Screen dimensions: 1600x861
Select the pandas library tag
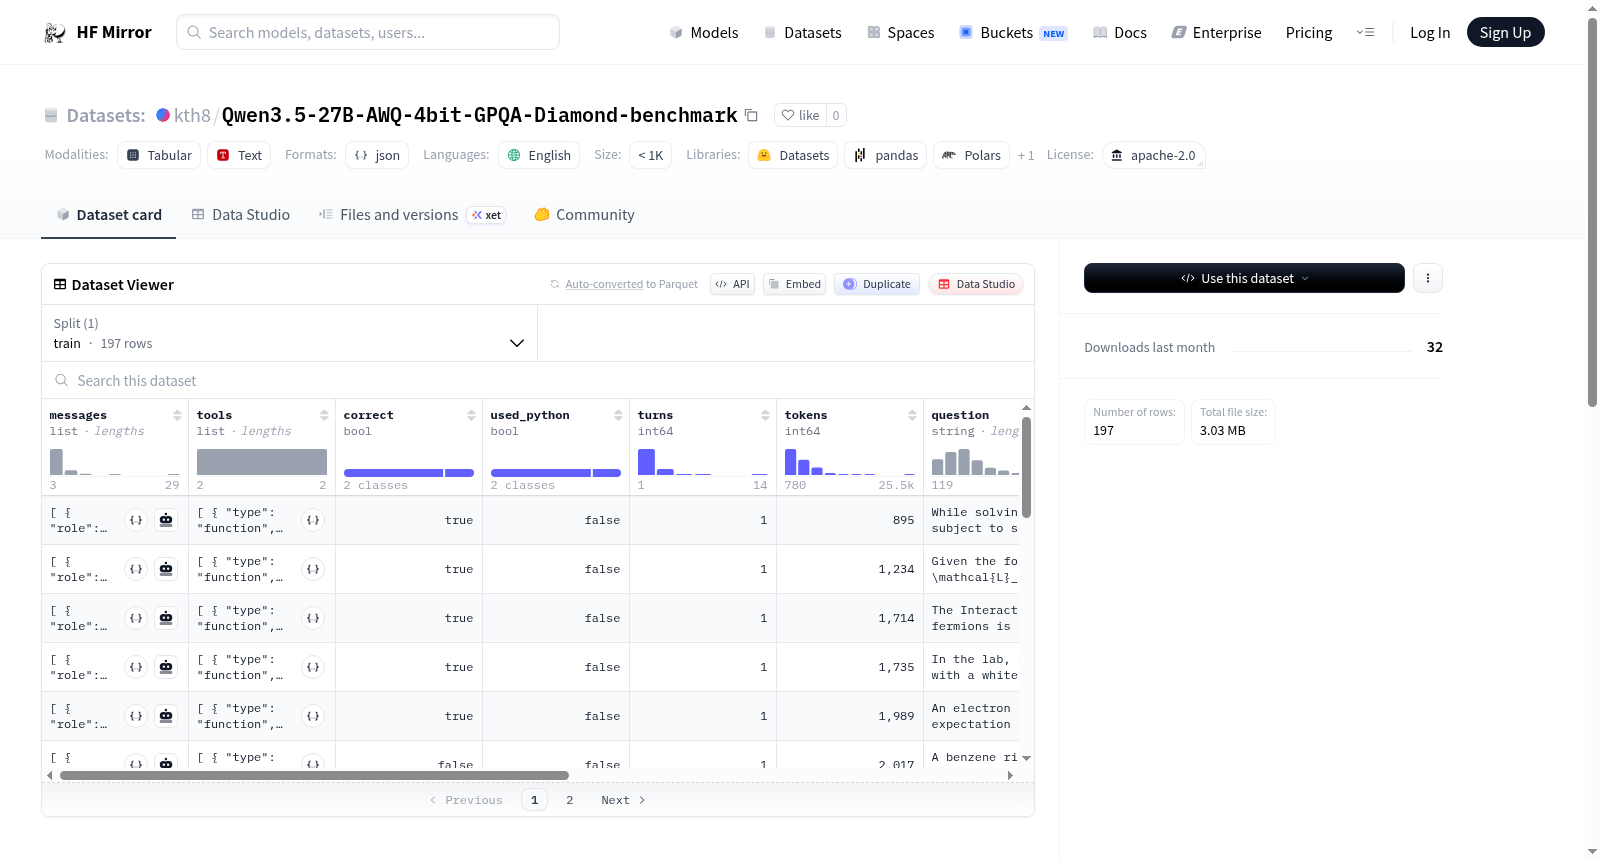(886, 155)
